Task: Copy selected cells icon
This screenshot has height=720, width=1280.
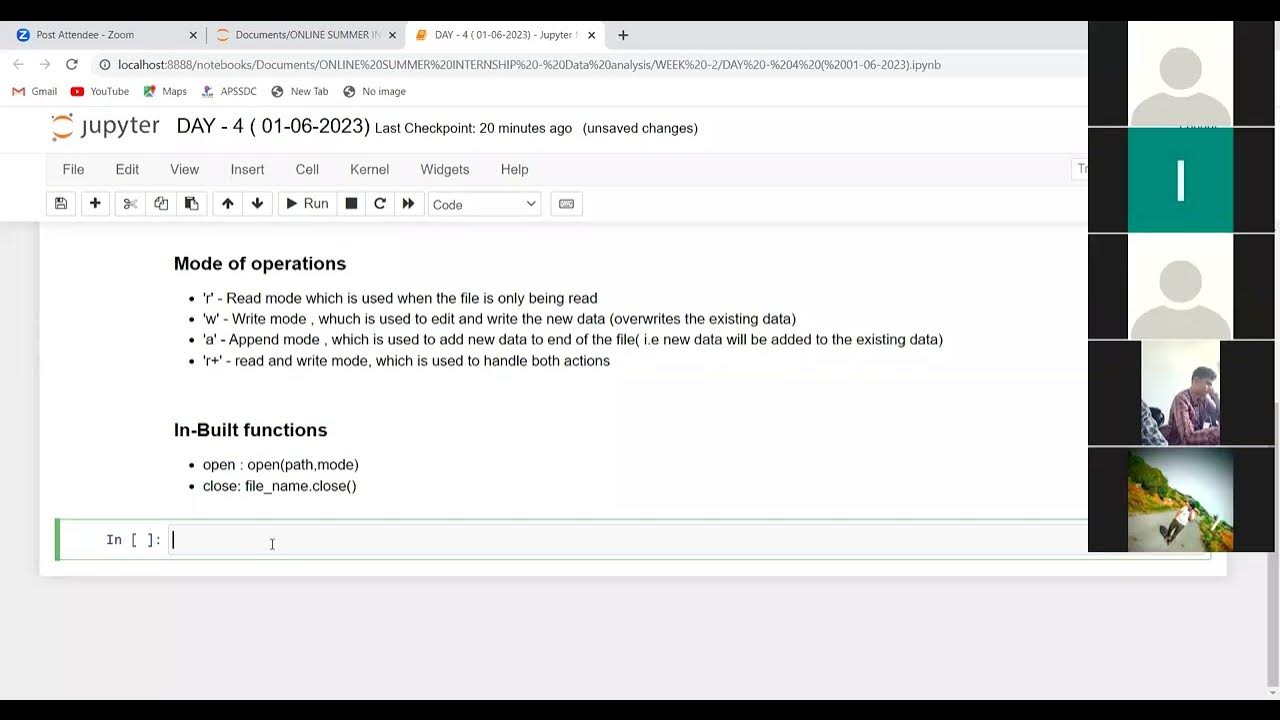Action: coord(161,204)
